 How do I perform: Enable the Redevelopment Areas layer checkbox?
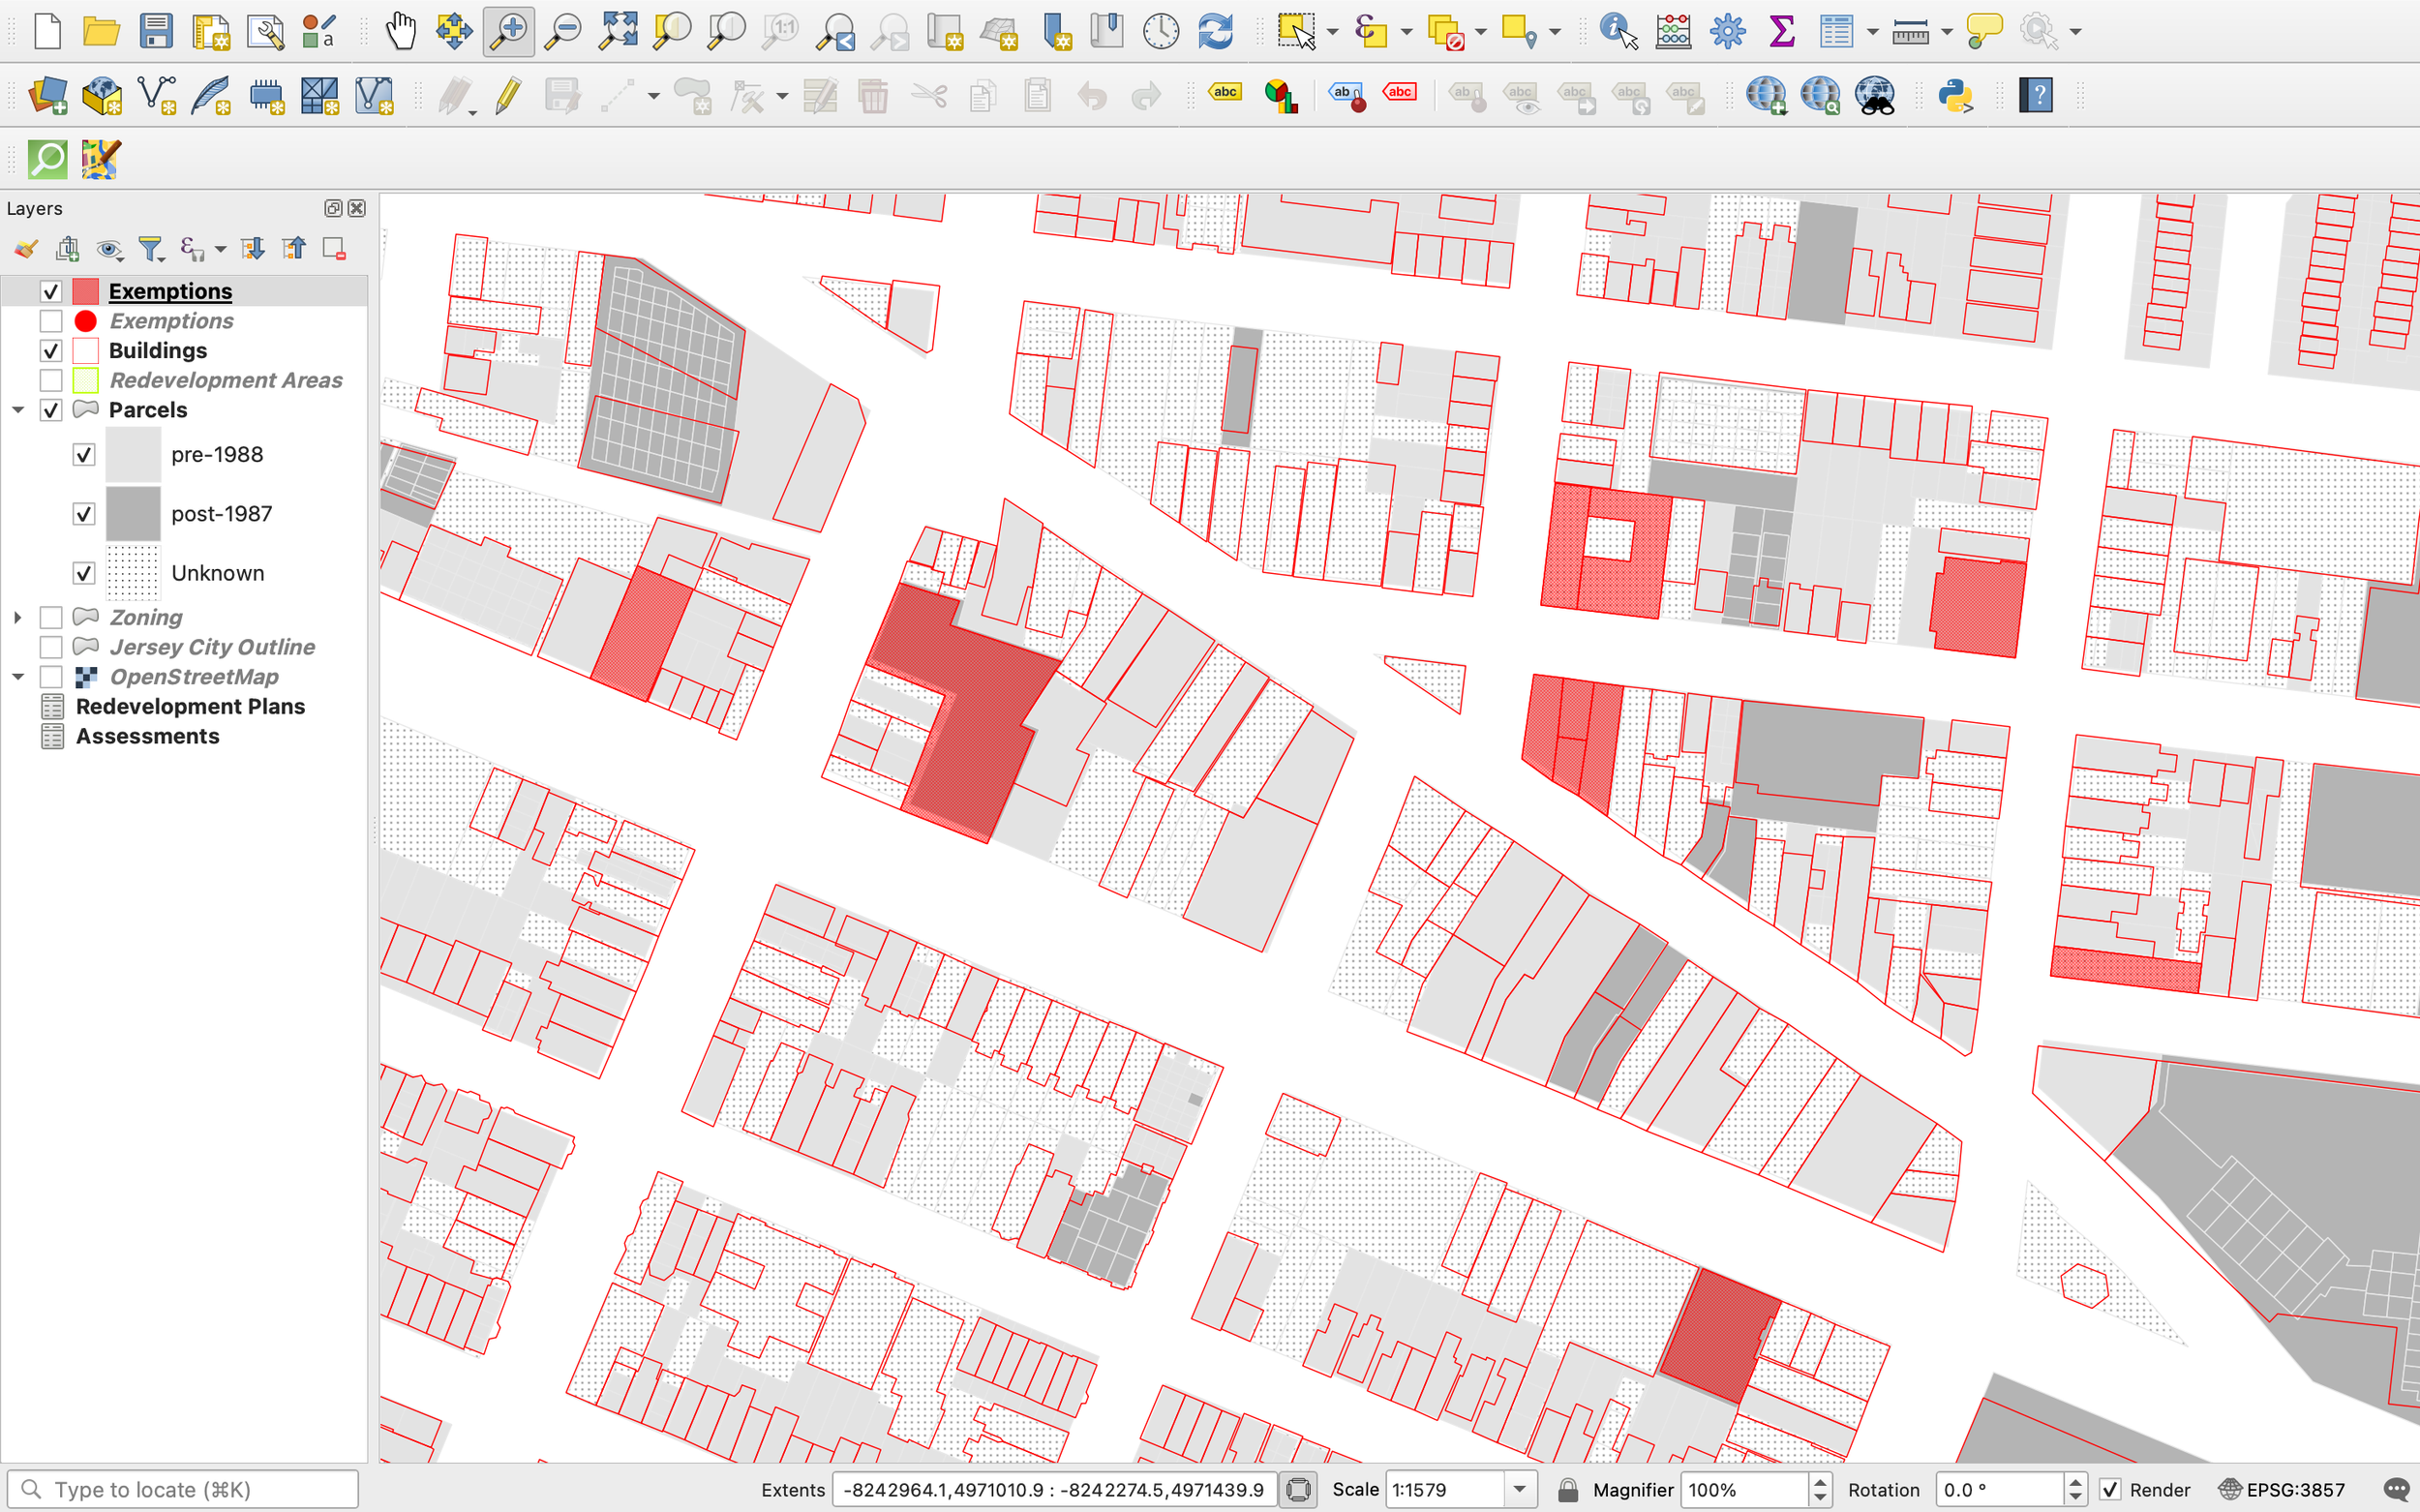51,381
